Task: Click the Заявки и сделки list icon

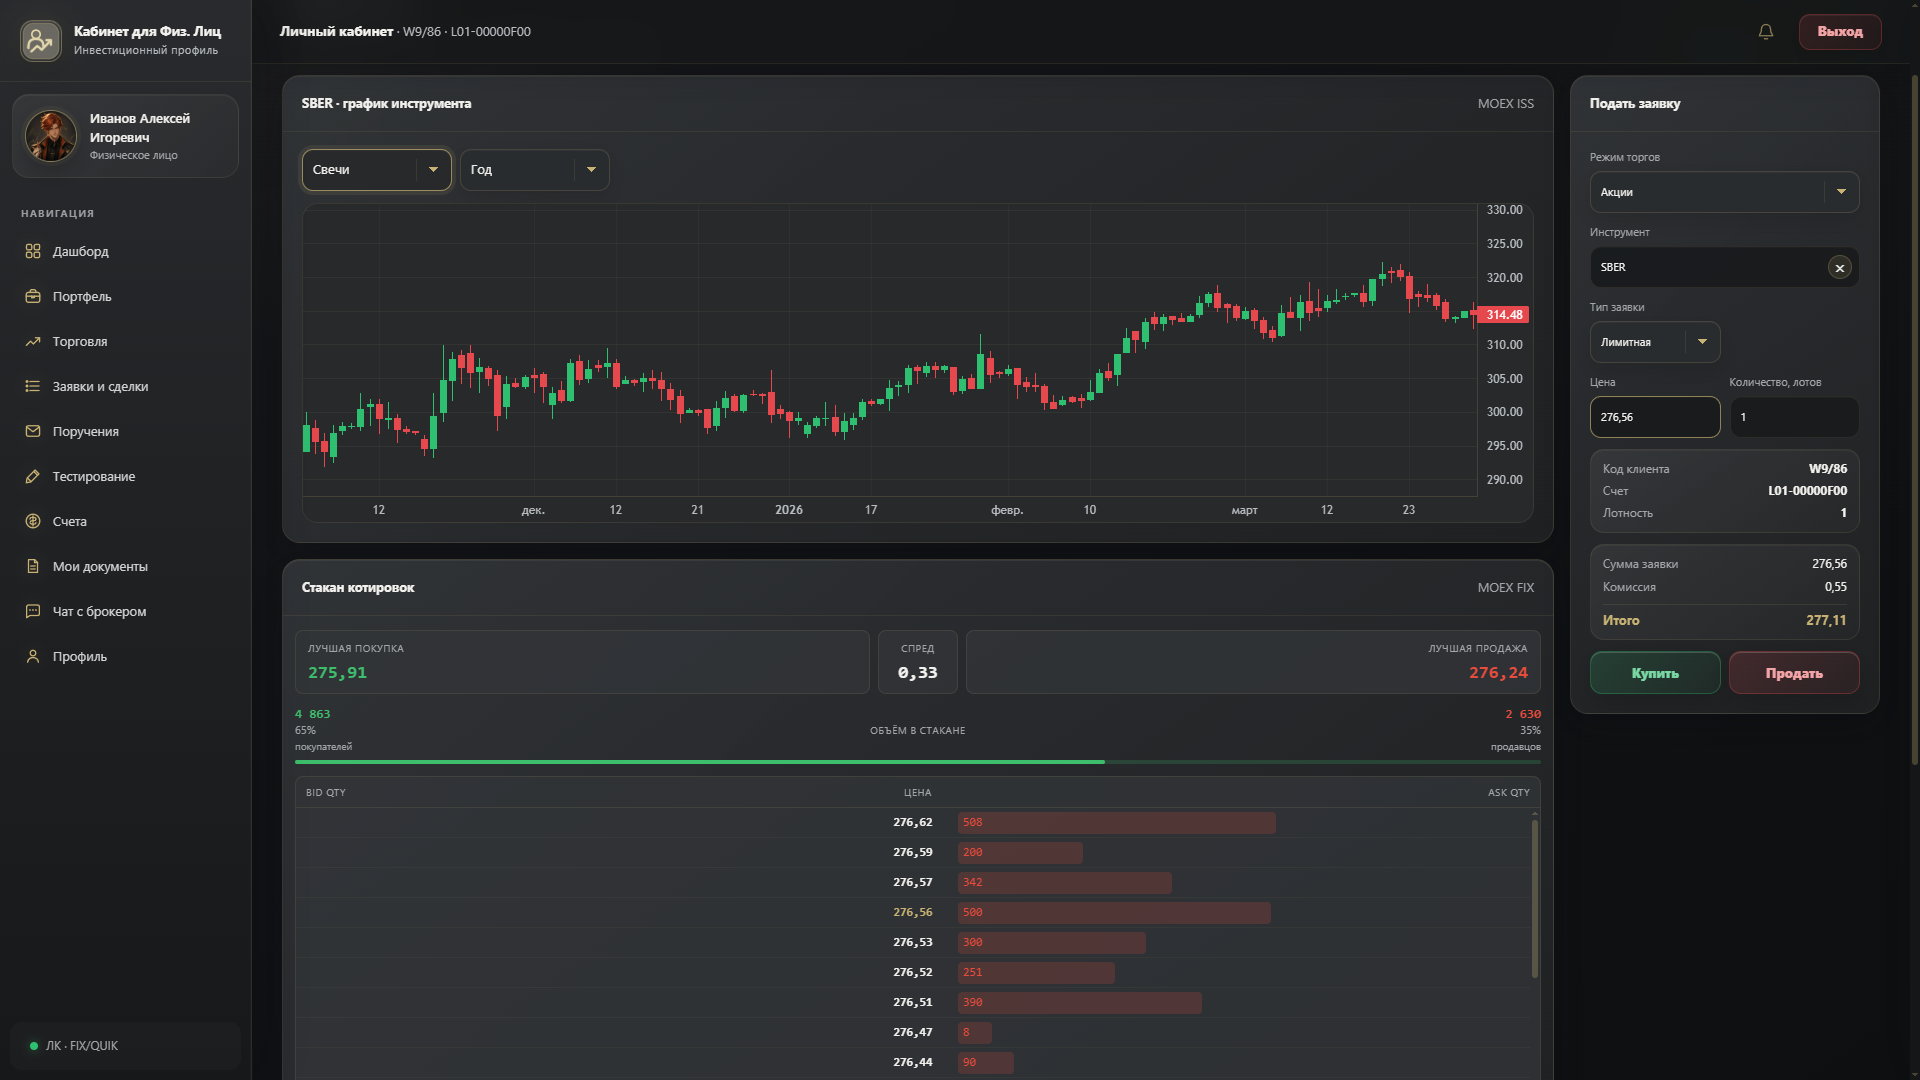Action: click(x=33, y=386)
